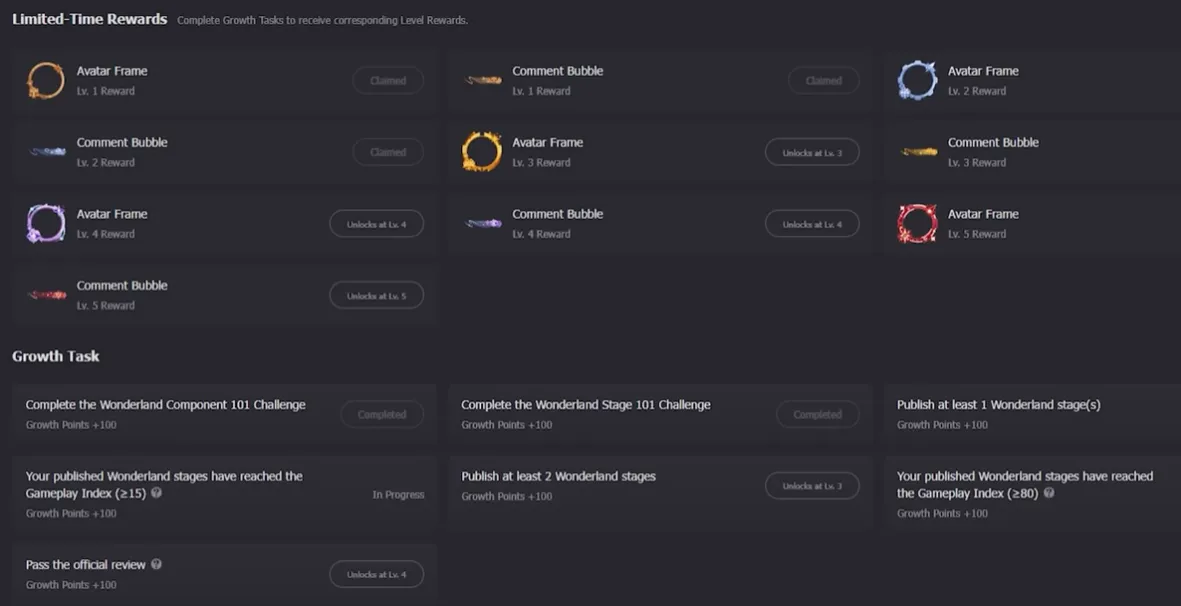Click the Lv. 1 Comment Bubble icon
The width and height of the screenshot is (1181, 606).
pos(482,80)
